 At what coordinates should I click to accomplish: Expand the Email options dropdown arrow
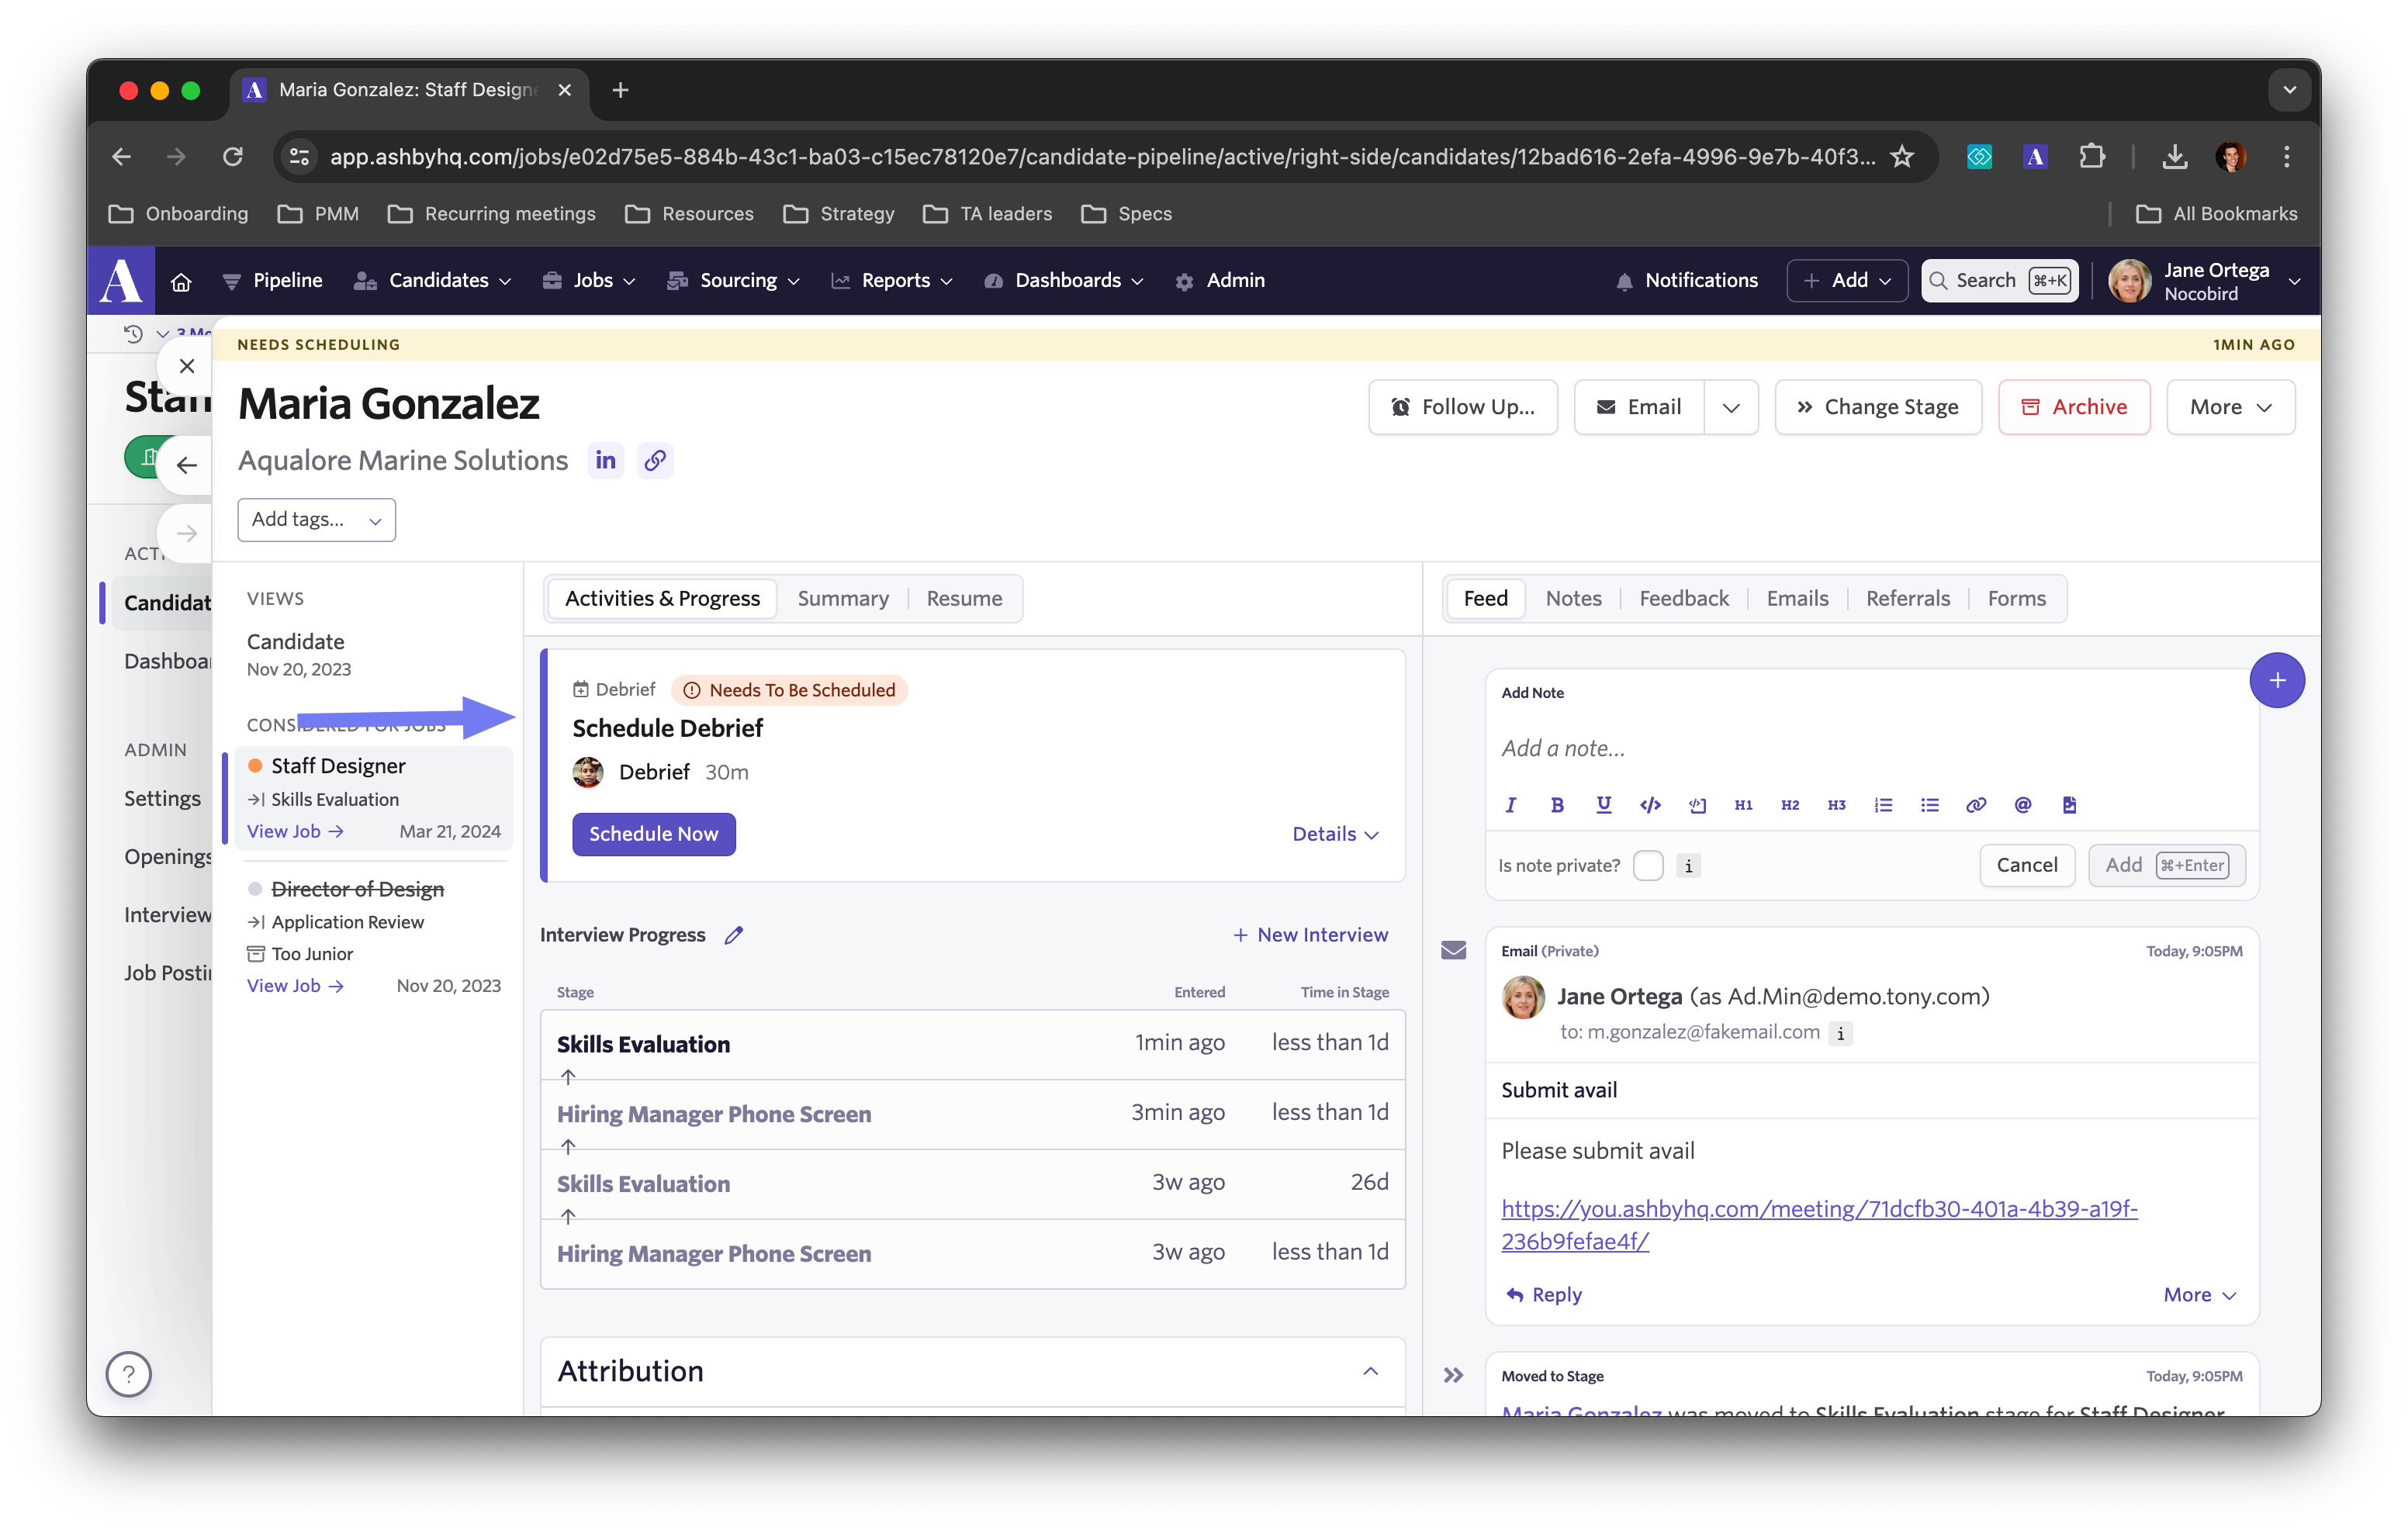(1731, 407)
